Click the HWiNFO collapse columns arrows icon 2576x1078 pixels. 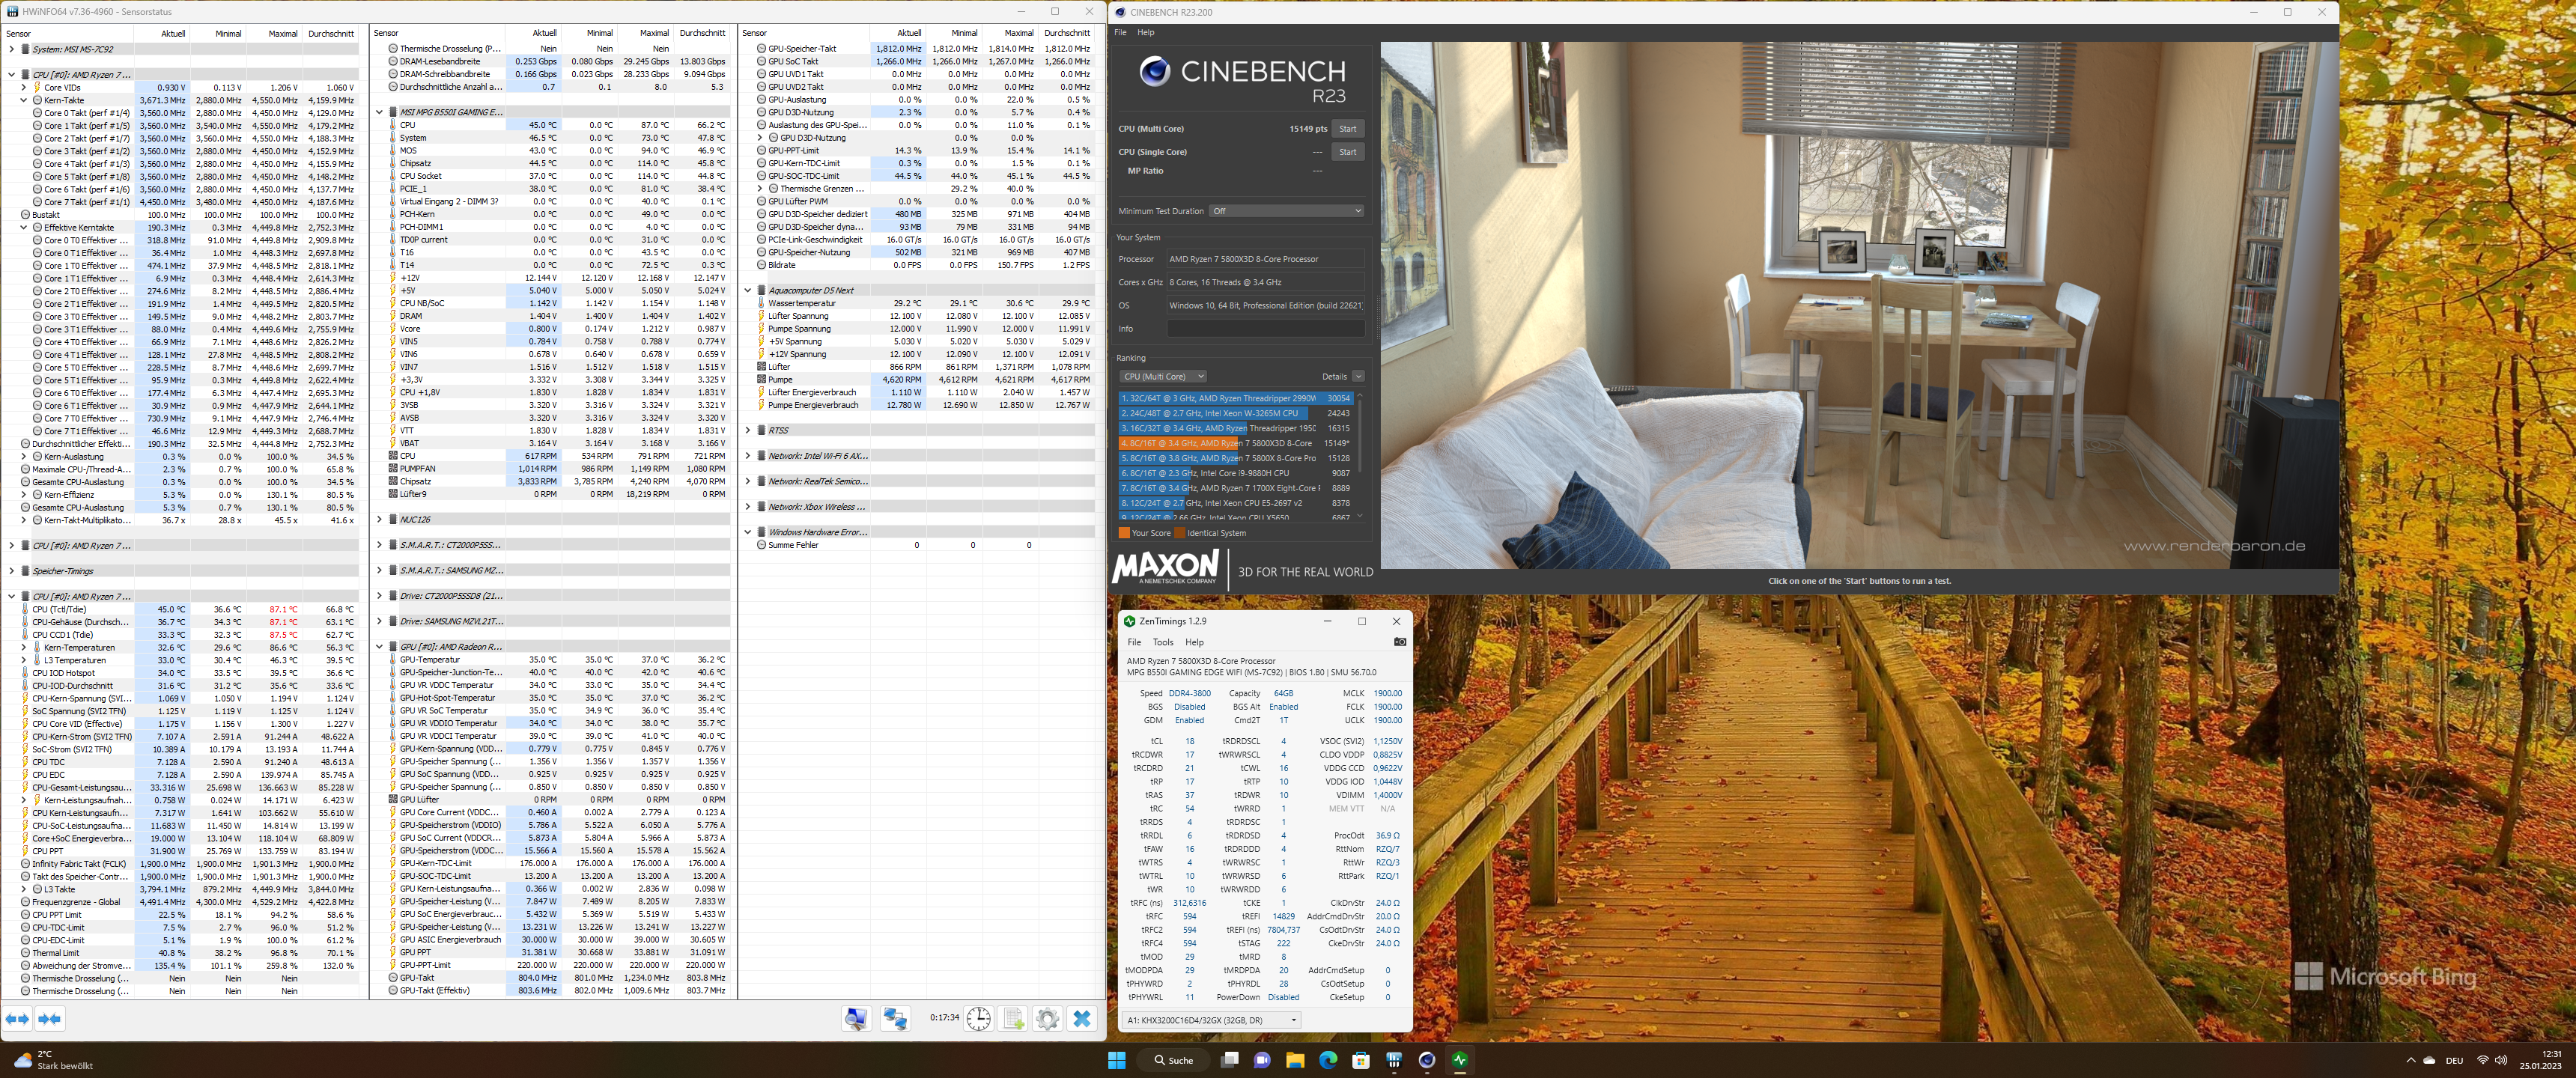pyautogui.click(x=50, y=1019)
